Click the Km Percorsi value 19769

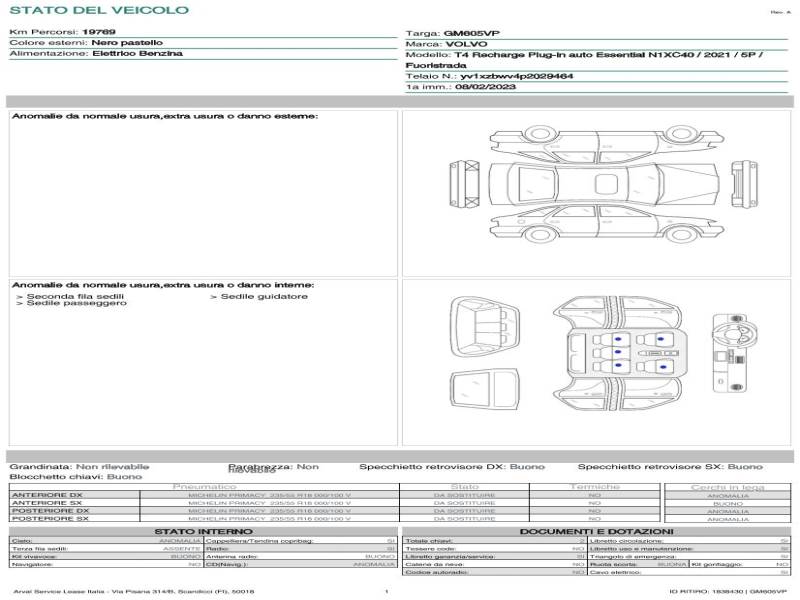click(99, 32)
